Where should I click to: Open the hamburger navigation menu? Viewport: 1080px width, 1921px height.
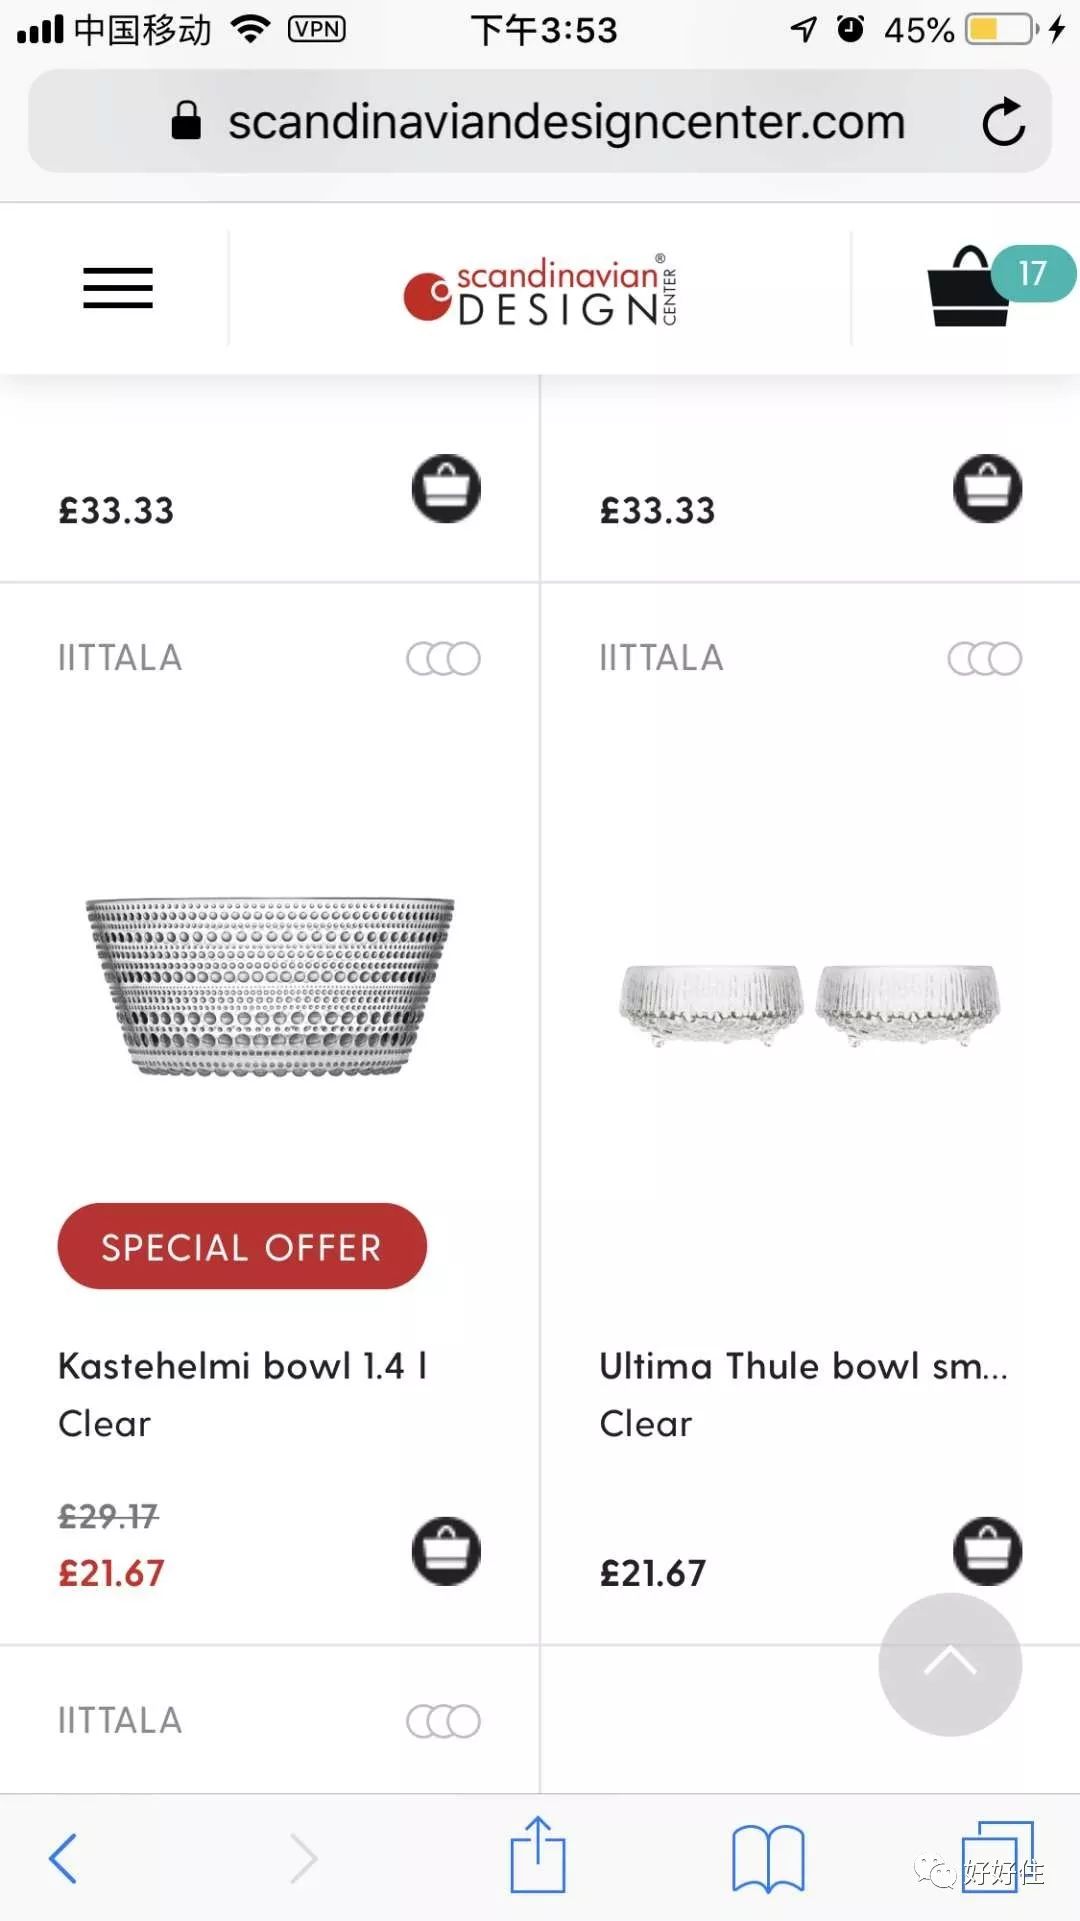click(x=118, y=288)
